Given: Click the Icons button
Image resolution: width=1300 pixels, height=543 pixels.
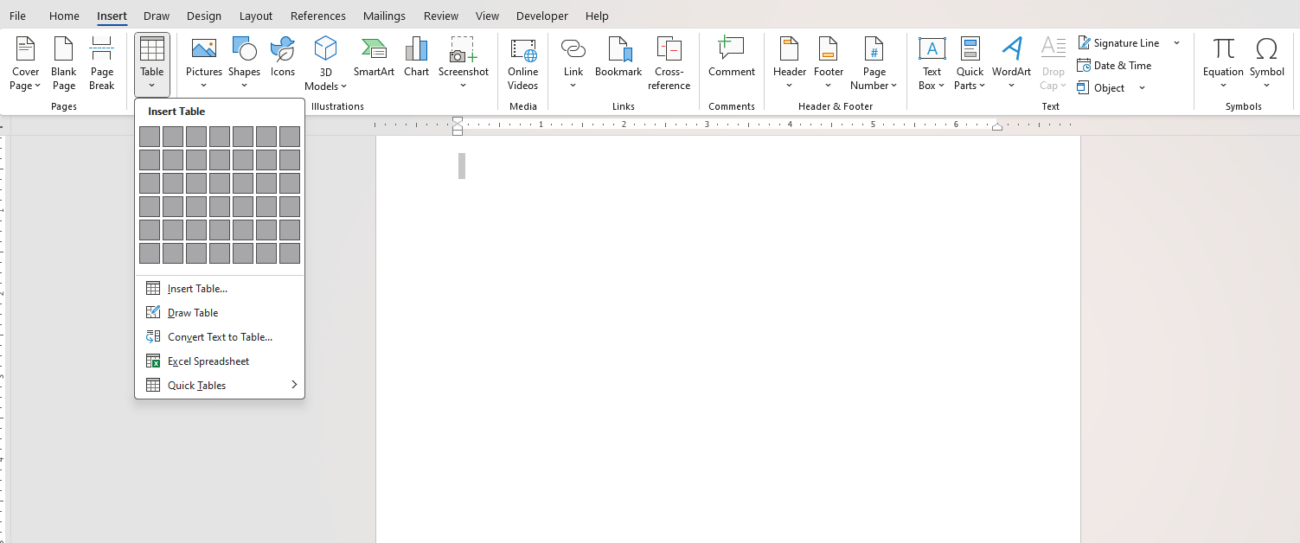Looking at the screenshot, I should coord(283,57).
